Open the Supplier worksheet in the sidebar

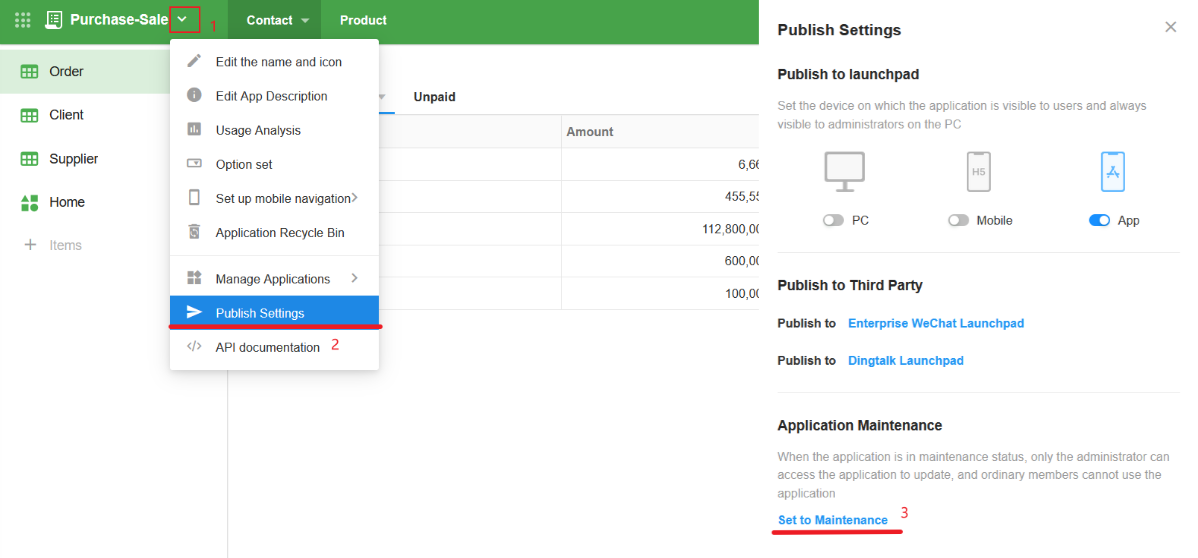tap(73, 159)
